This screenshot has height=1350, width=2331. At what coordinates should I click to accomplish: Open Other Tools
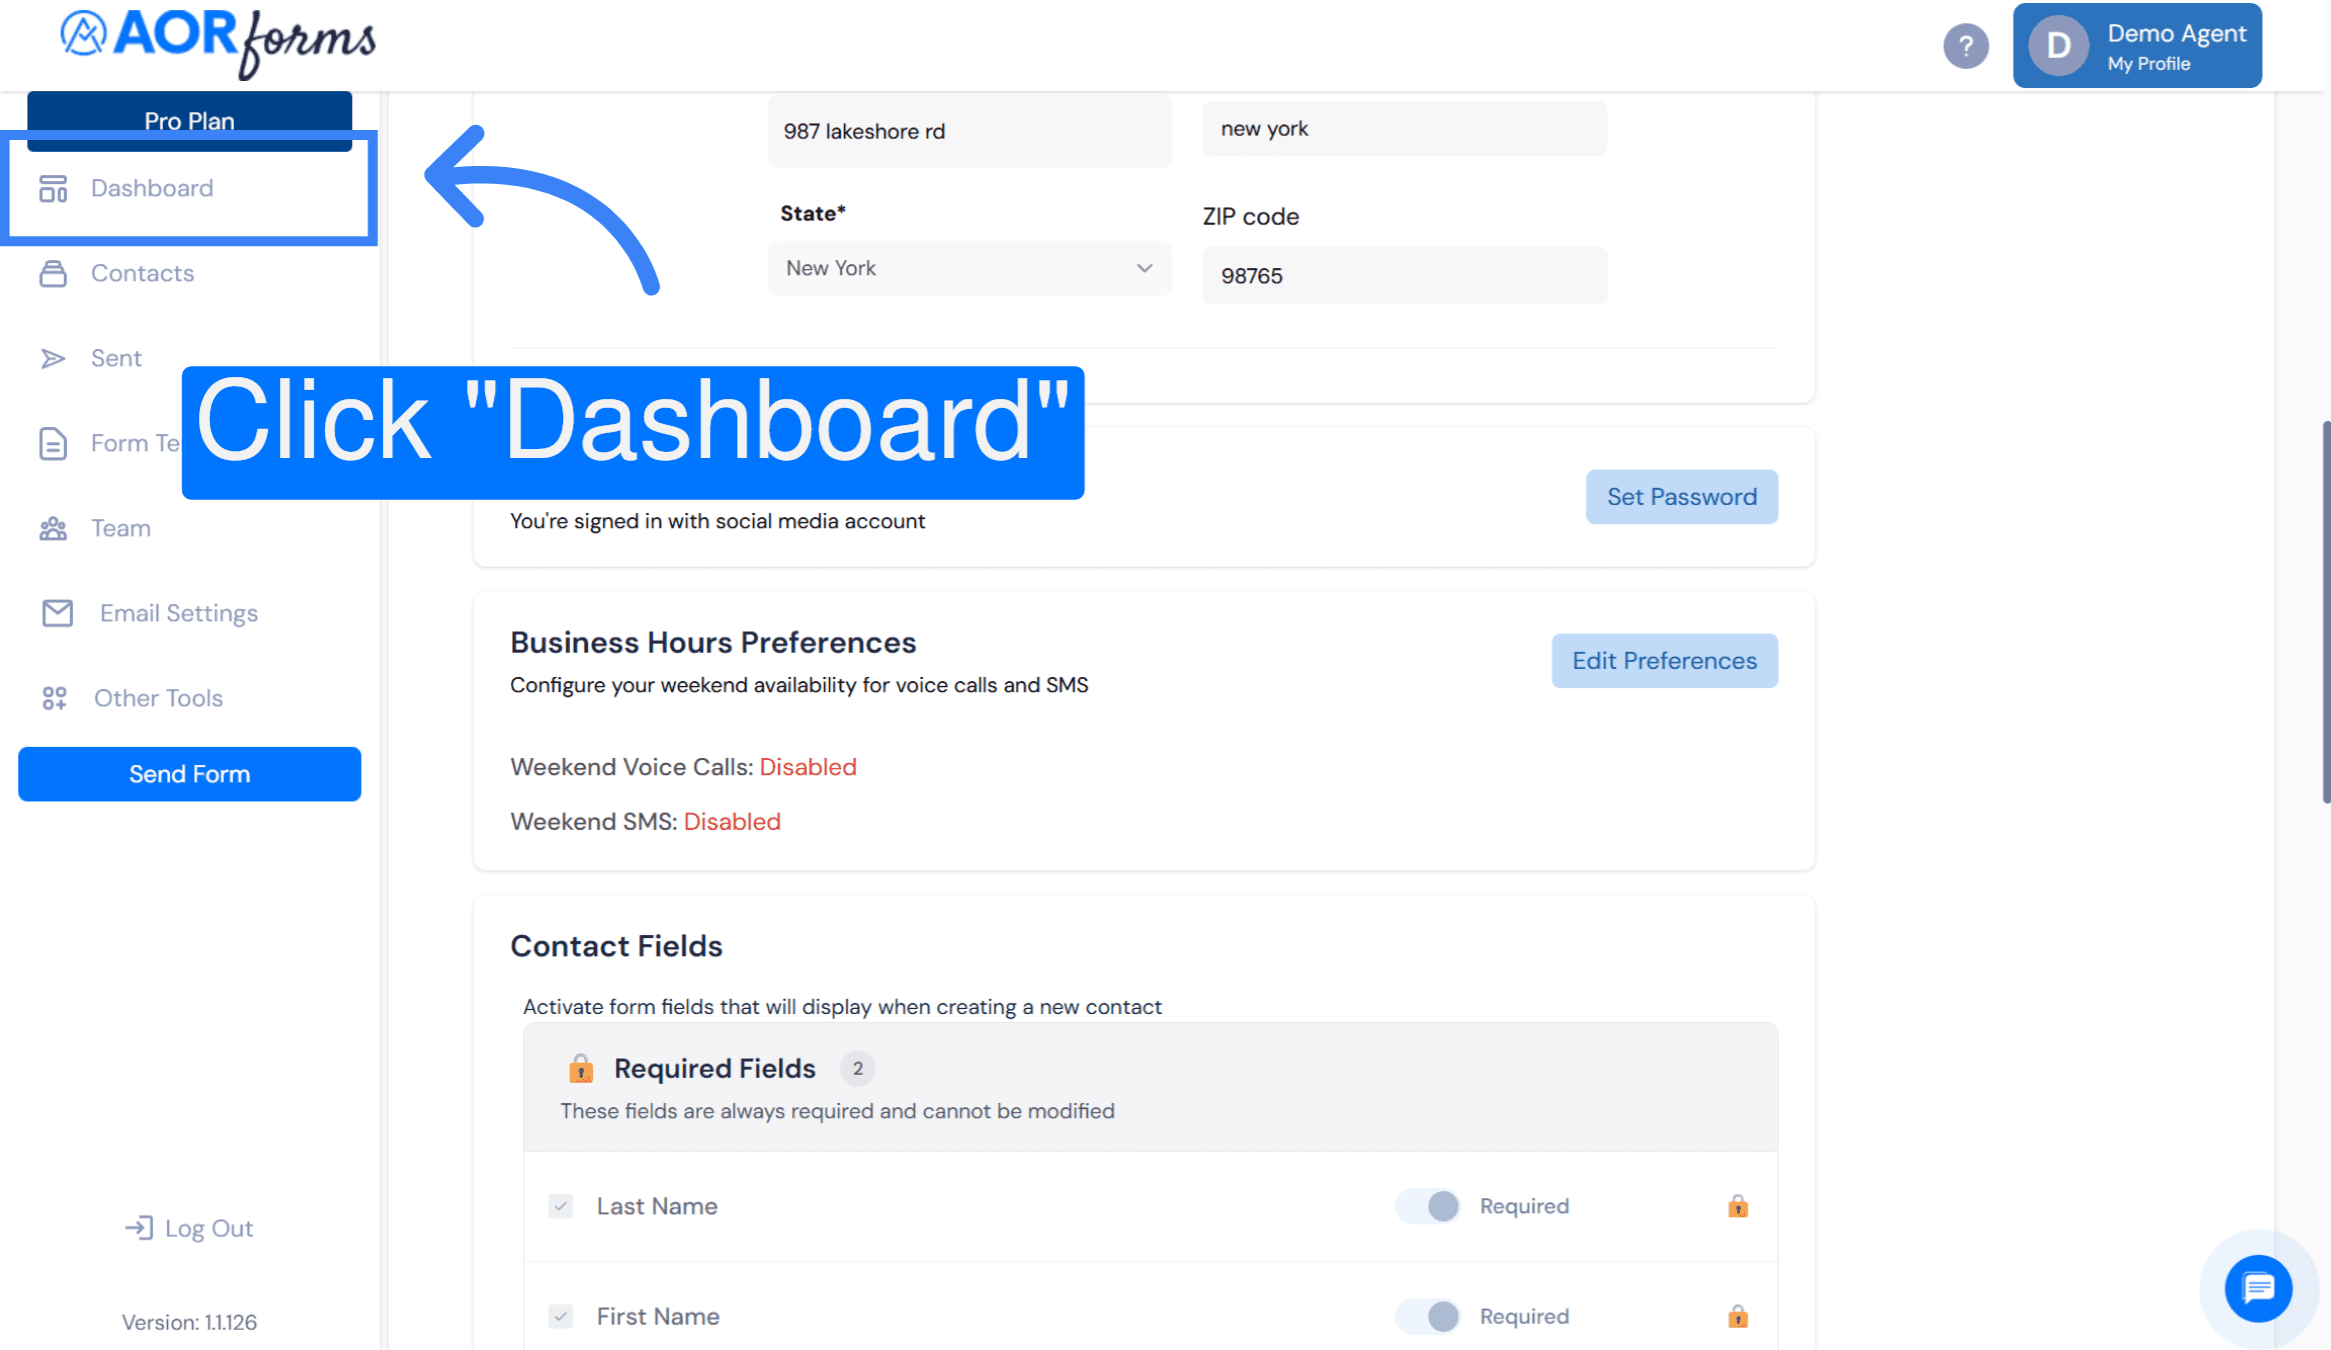[x=158, y=698]
